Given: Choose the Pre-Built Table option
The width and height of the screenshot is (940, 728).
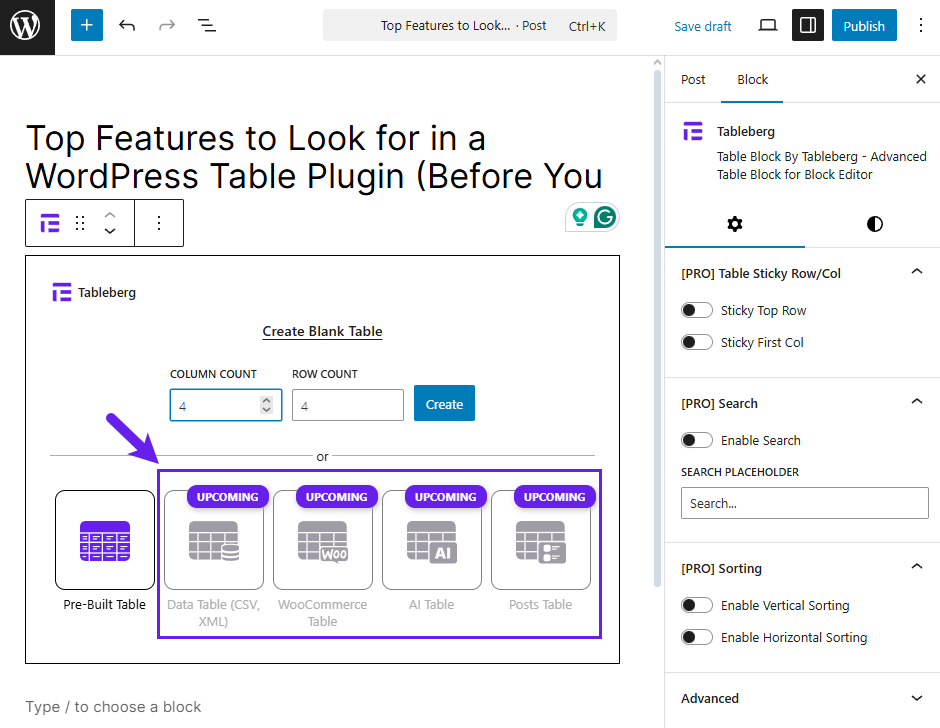Looking at the screenshot, I should tap(105, 540).
